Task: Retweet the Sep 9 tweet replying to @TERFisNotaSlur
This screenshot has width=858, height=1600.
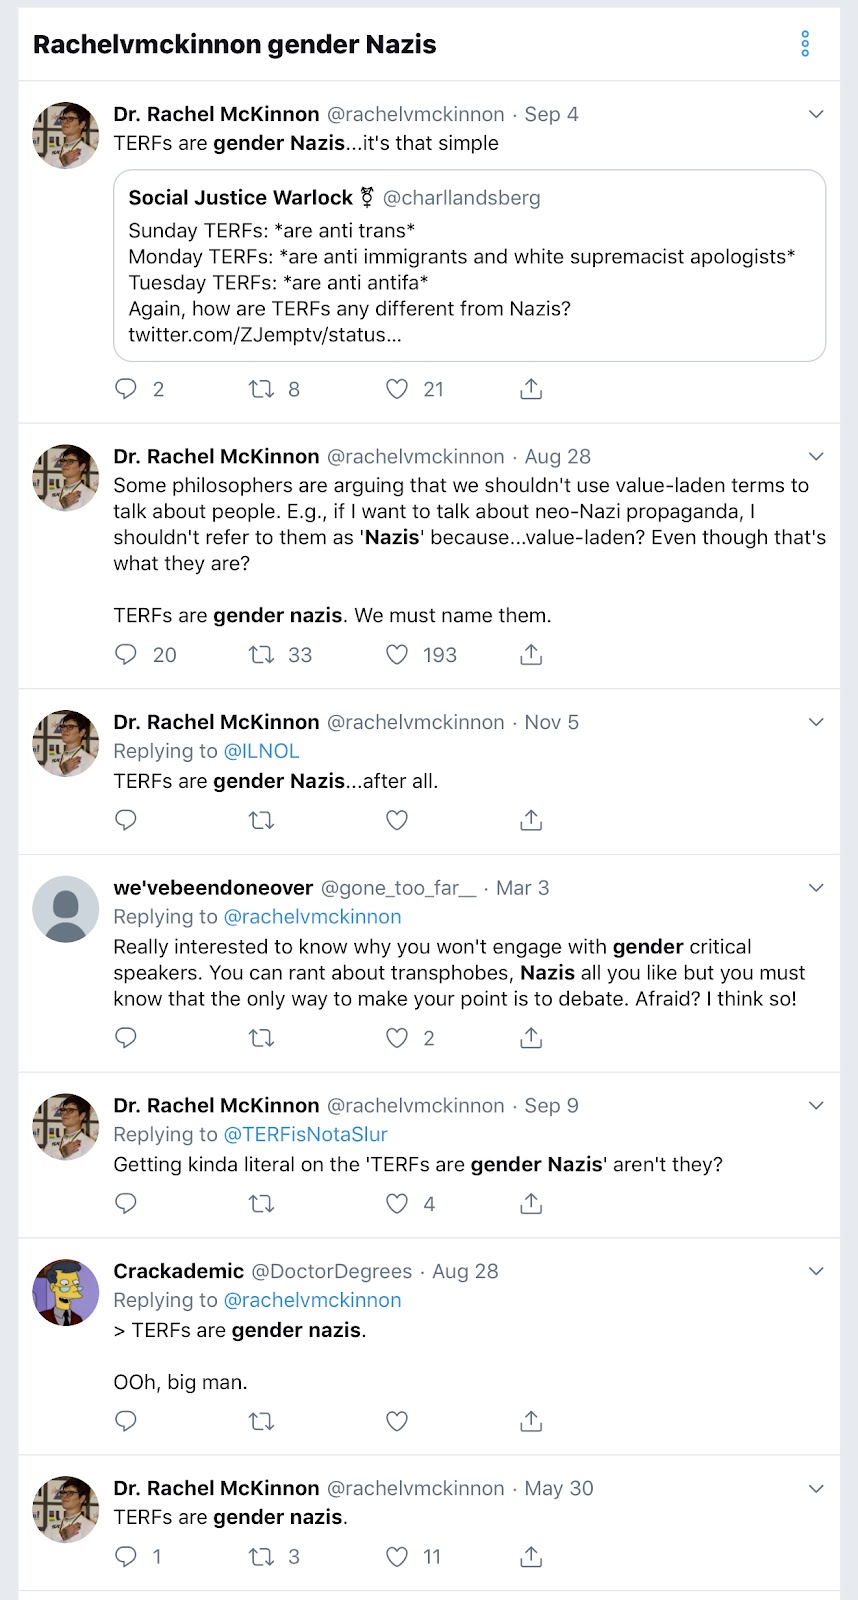Action: click(262, 1204)
